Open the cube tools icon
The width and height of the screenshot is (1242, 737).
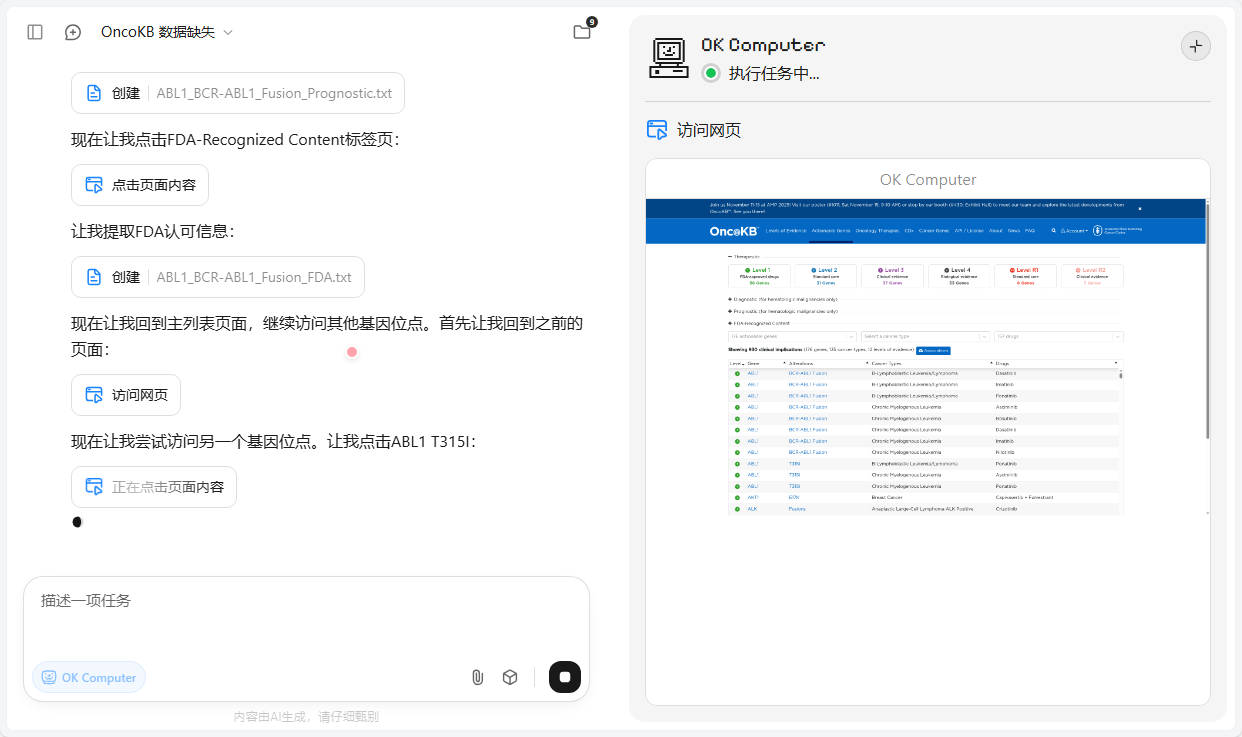pos(510,677)
